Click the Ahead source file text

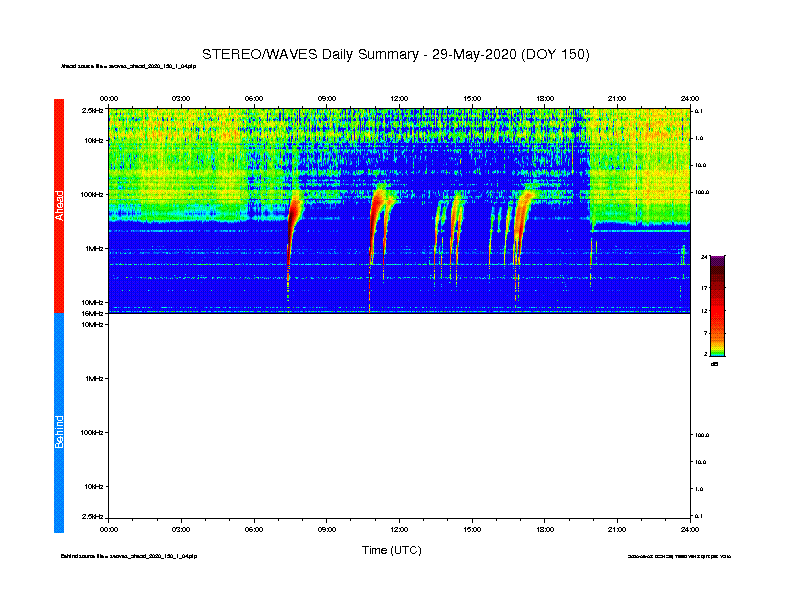(x=128, y=66)
